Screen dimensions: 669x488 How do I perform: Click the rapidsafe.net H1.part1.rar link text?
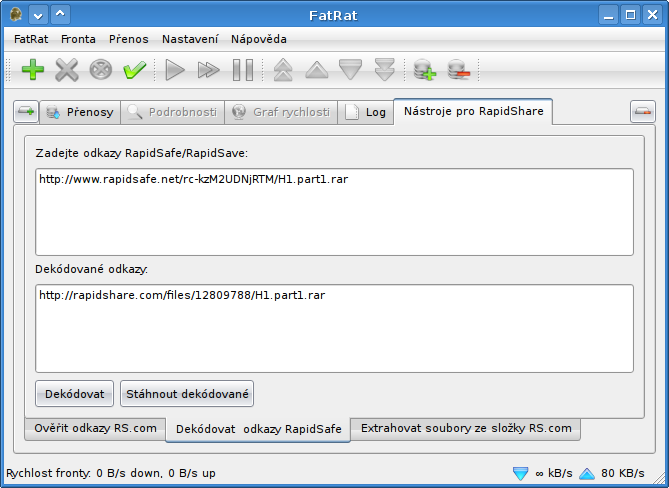point(194,179)
